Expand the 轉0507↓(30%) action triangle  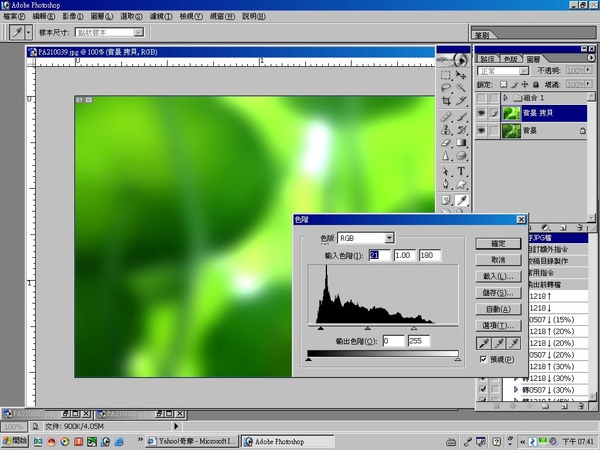click(516, 390)
